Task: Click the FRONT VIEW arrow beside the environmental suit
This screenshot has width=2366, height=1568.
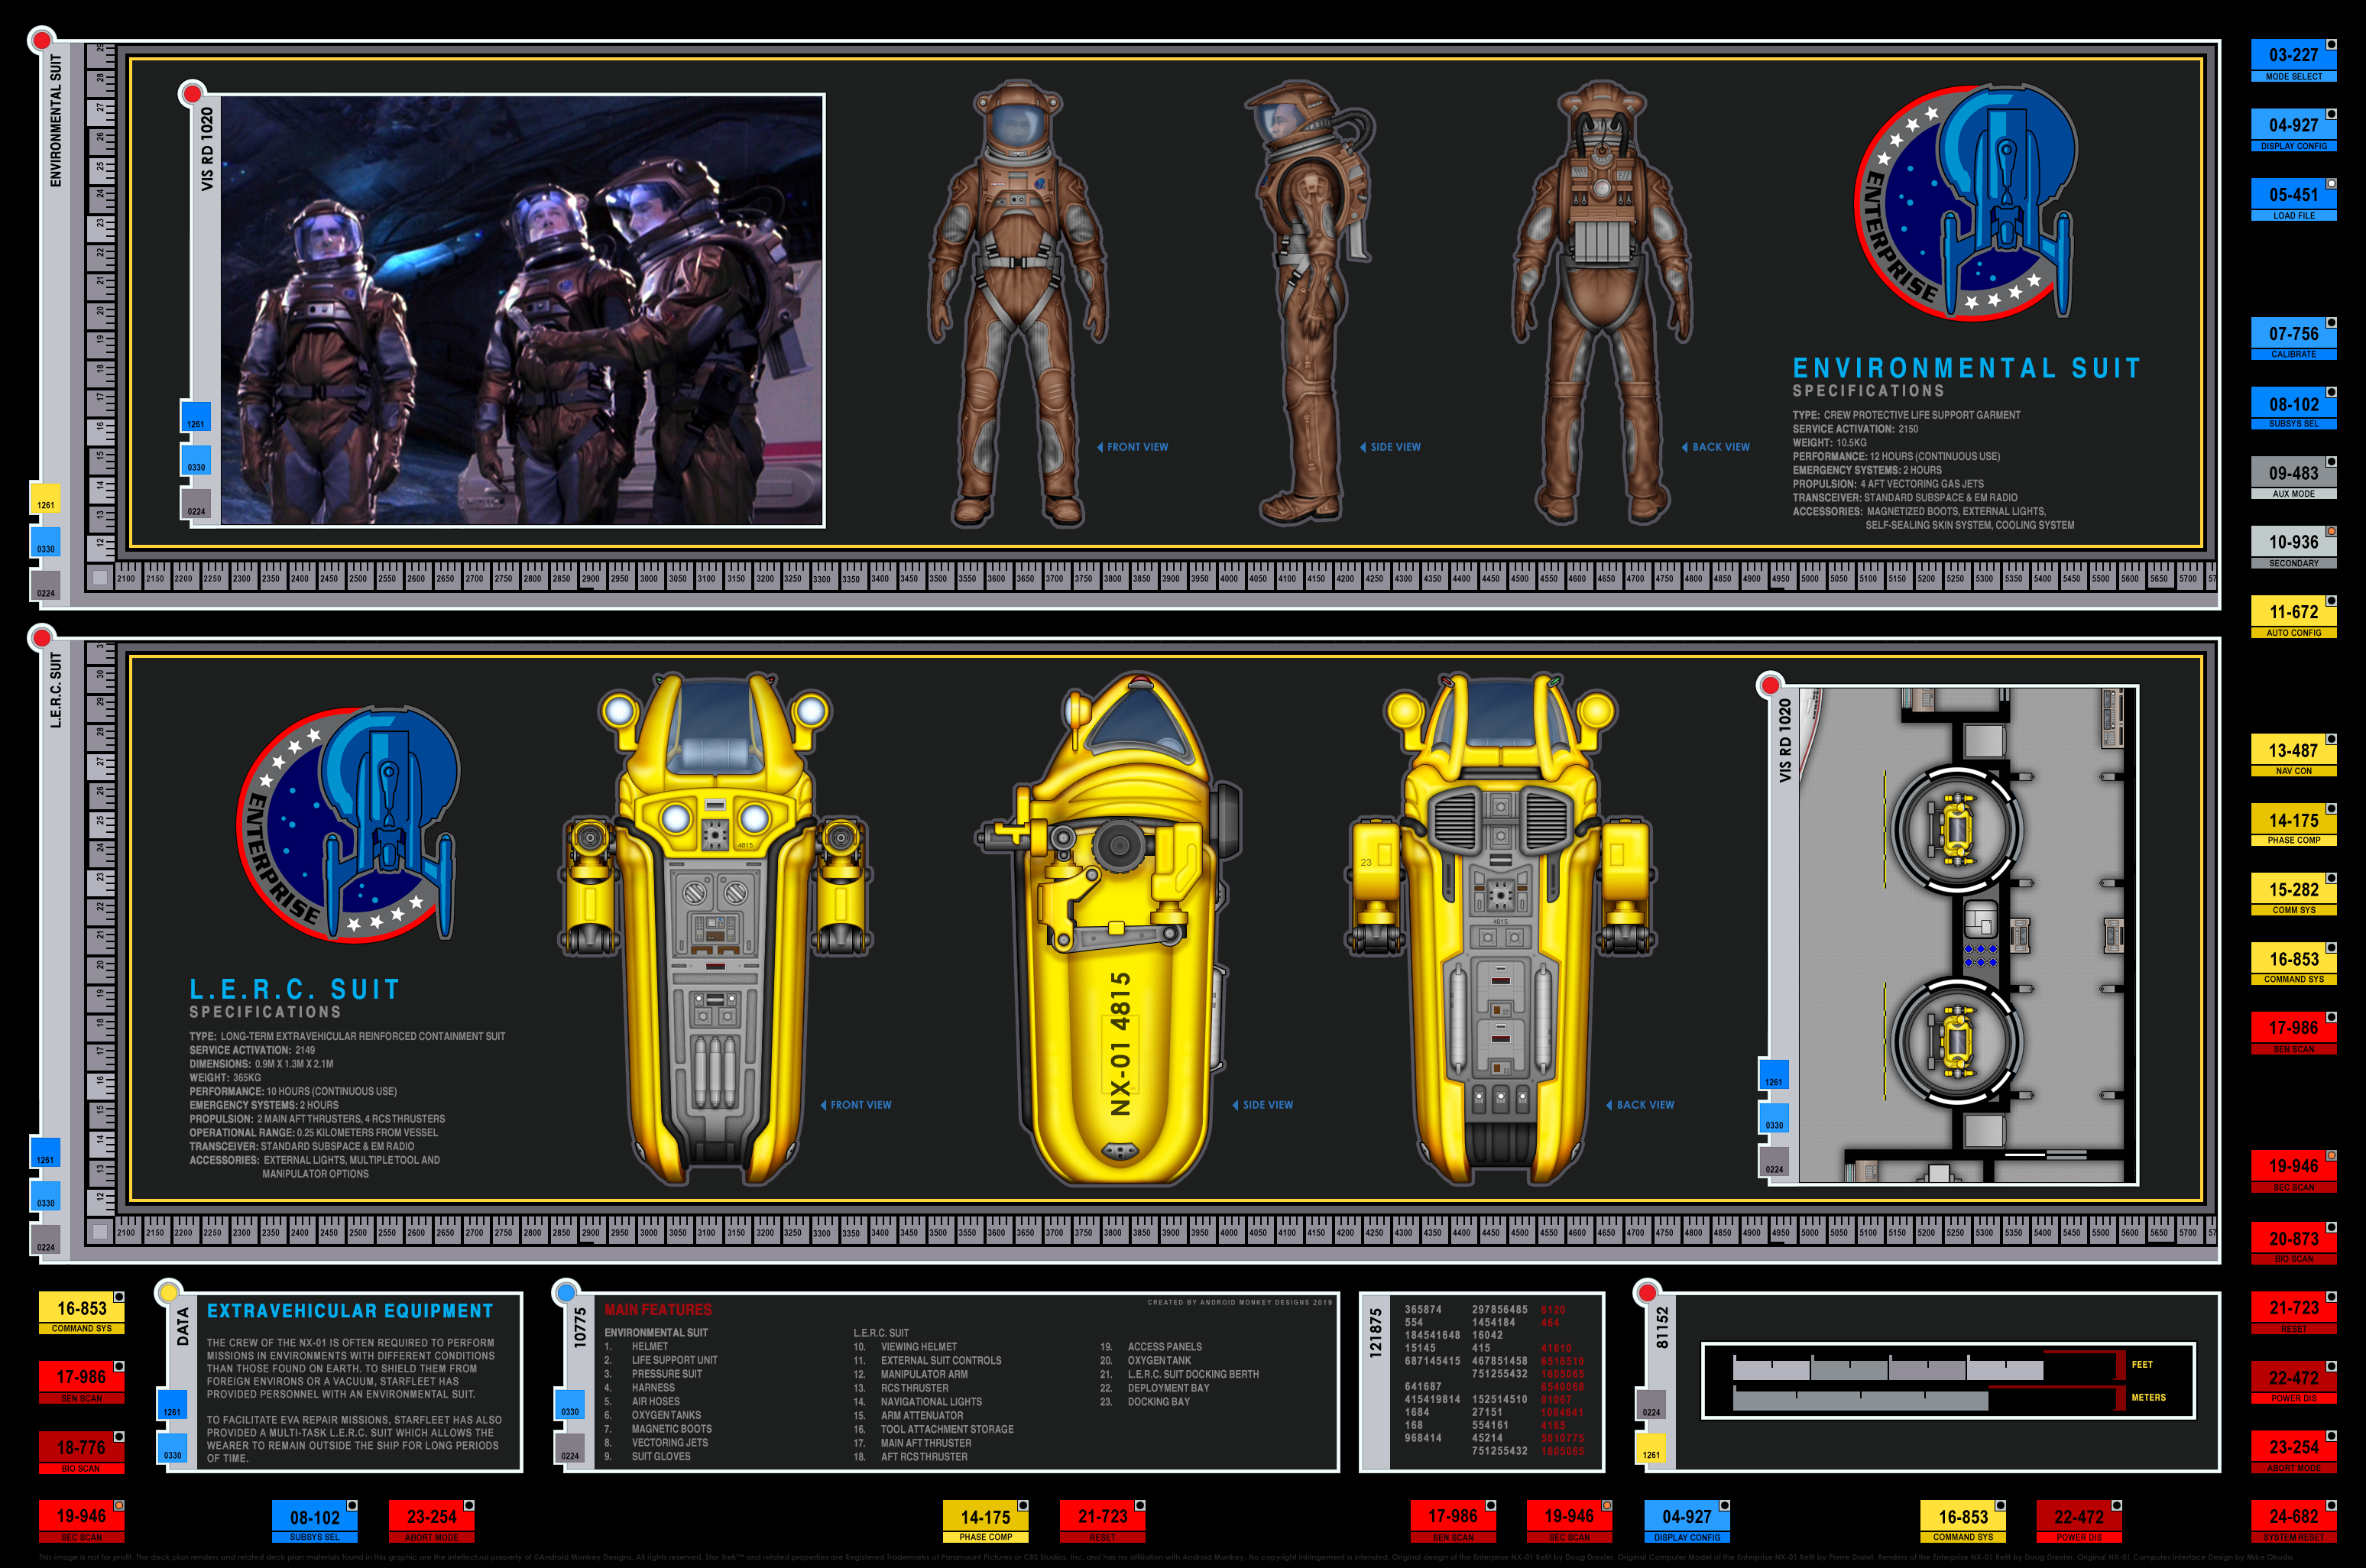Action: (1100, 447)
